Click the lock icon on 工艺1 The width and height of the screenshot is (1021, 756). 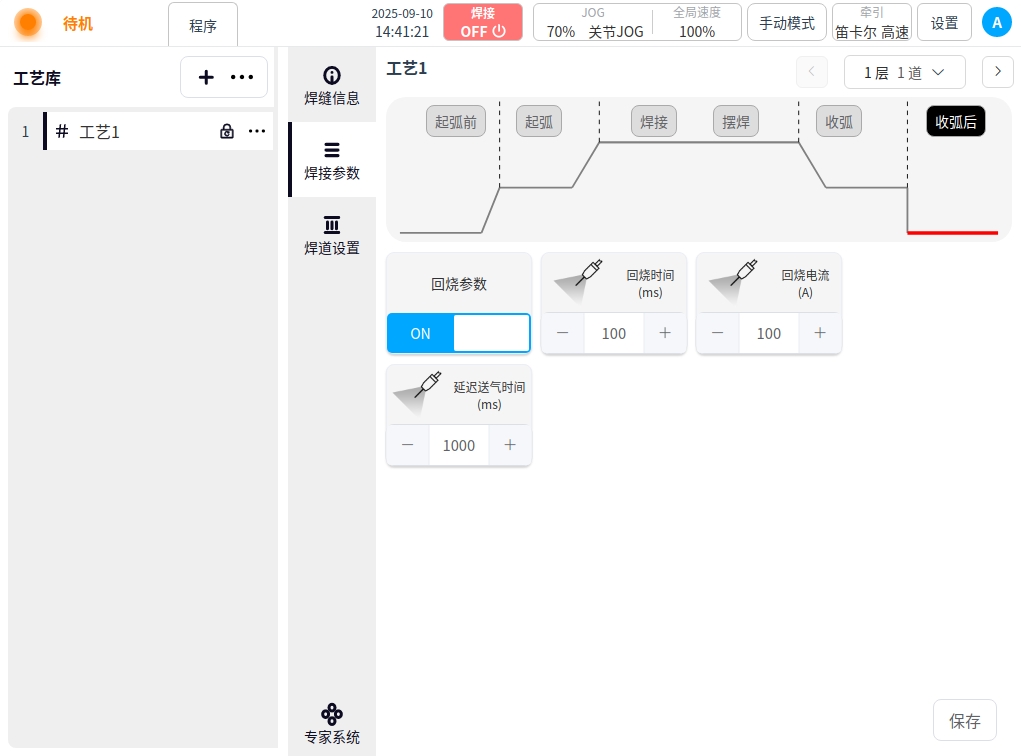[x=227, y=131]
